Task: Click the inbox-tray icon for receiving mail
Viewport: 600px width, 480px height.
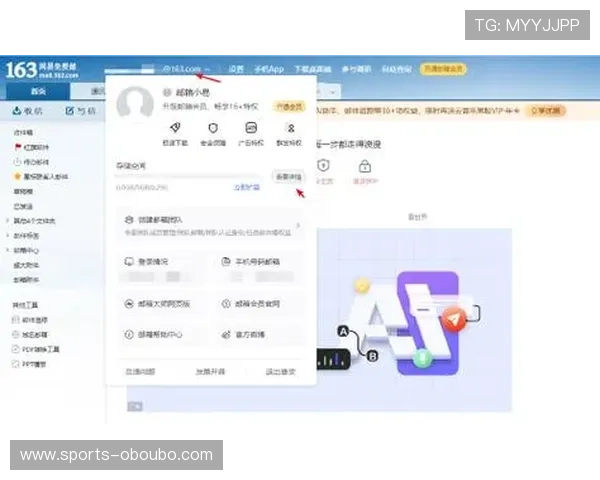Action: (x=16, y=111)
